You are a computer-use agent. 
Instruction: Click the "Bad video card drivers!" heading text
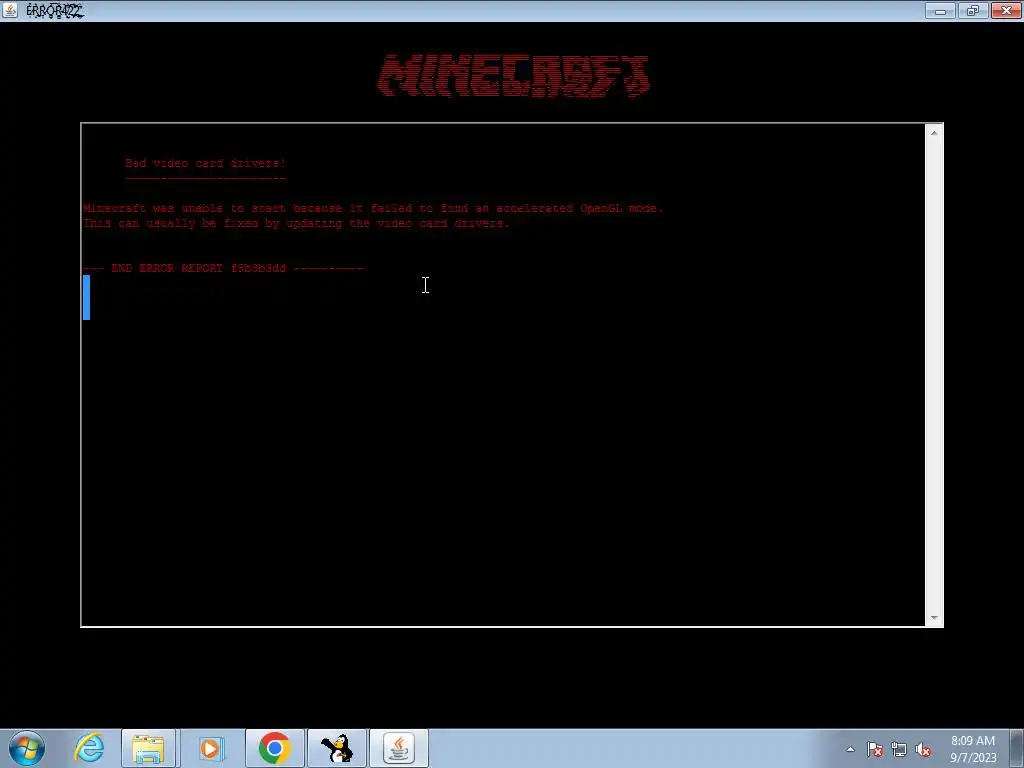205,163
